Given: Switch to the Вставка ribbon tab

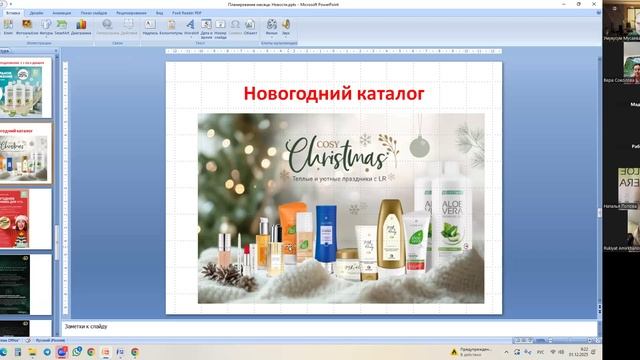Looking at the screenshot, I should (13, 13).
